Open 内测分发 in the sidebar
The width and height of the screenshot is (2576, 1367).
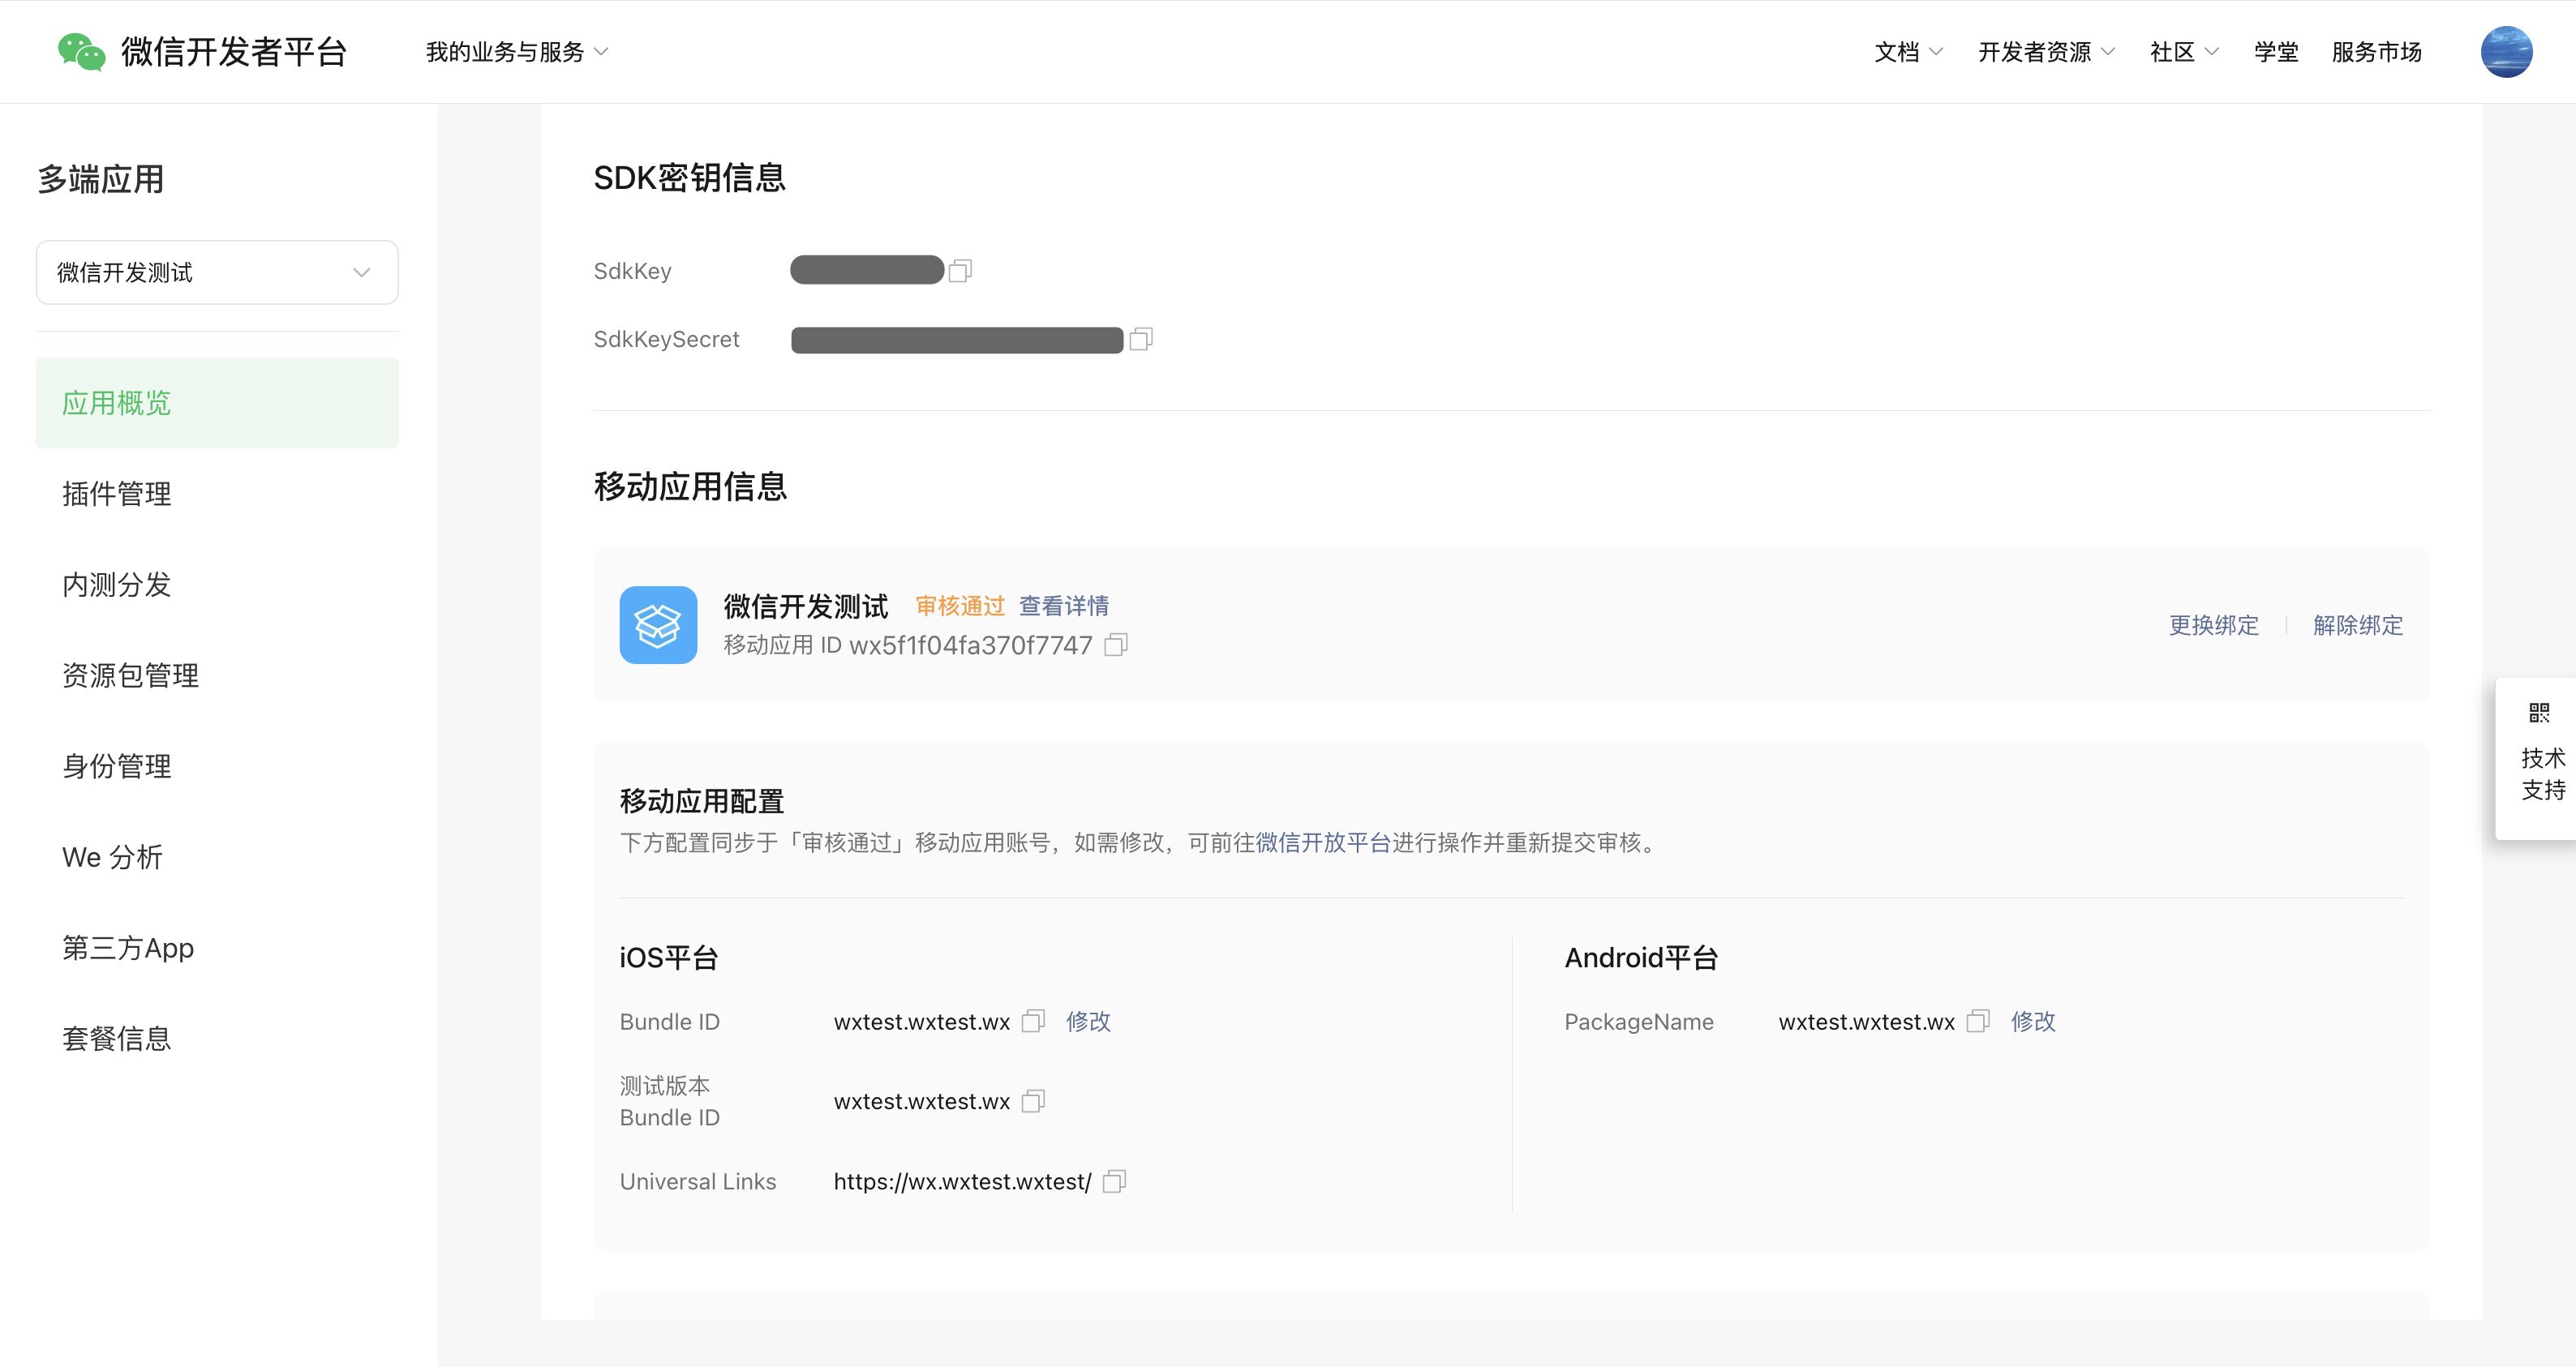click(217, 585)
